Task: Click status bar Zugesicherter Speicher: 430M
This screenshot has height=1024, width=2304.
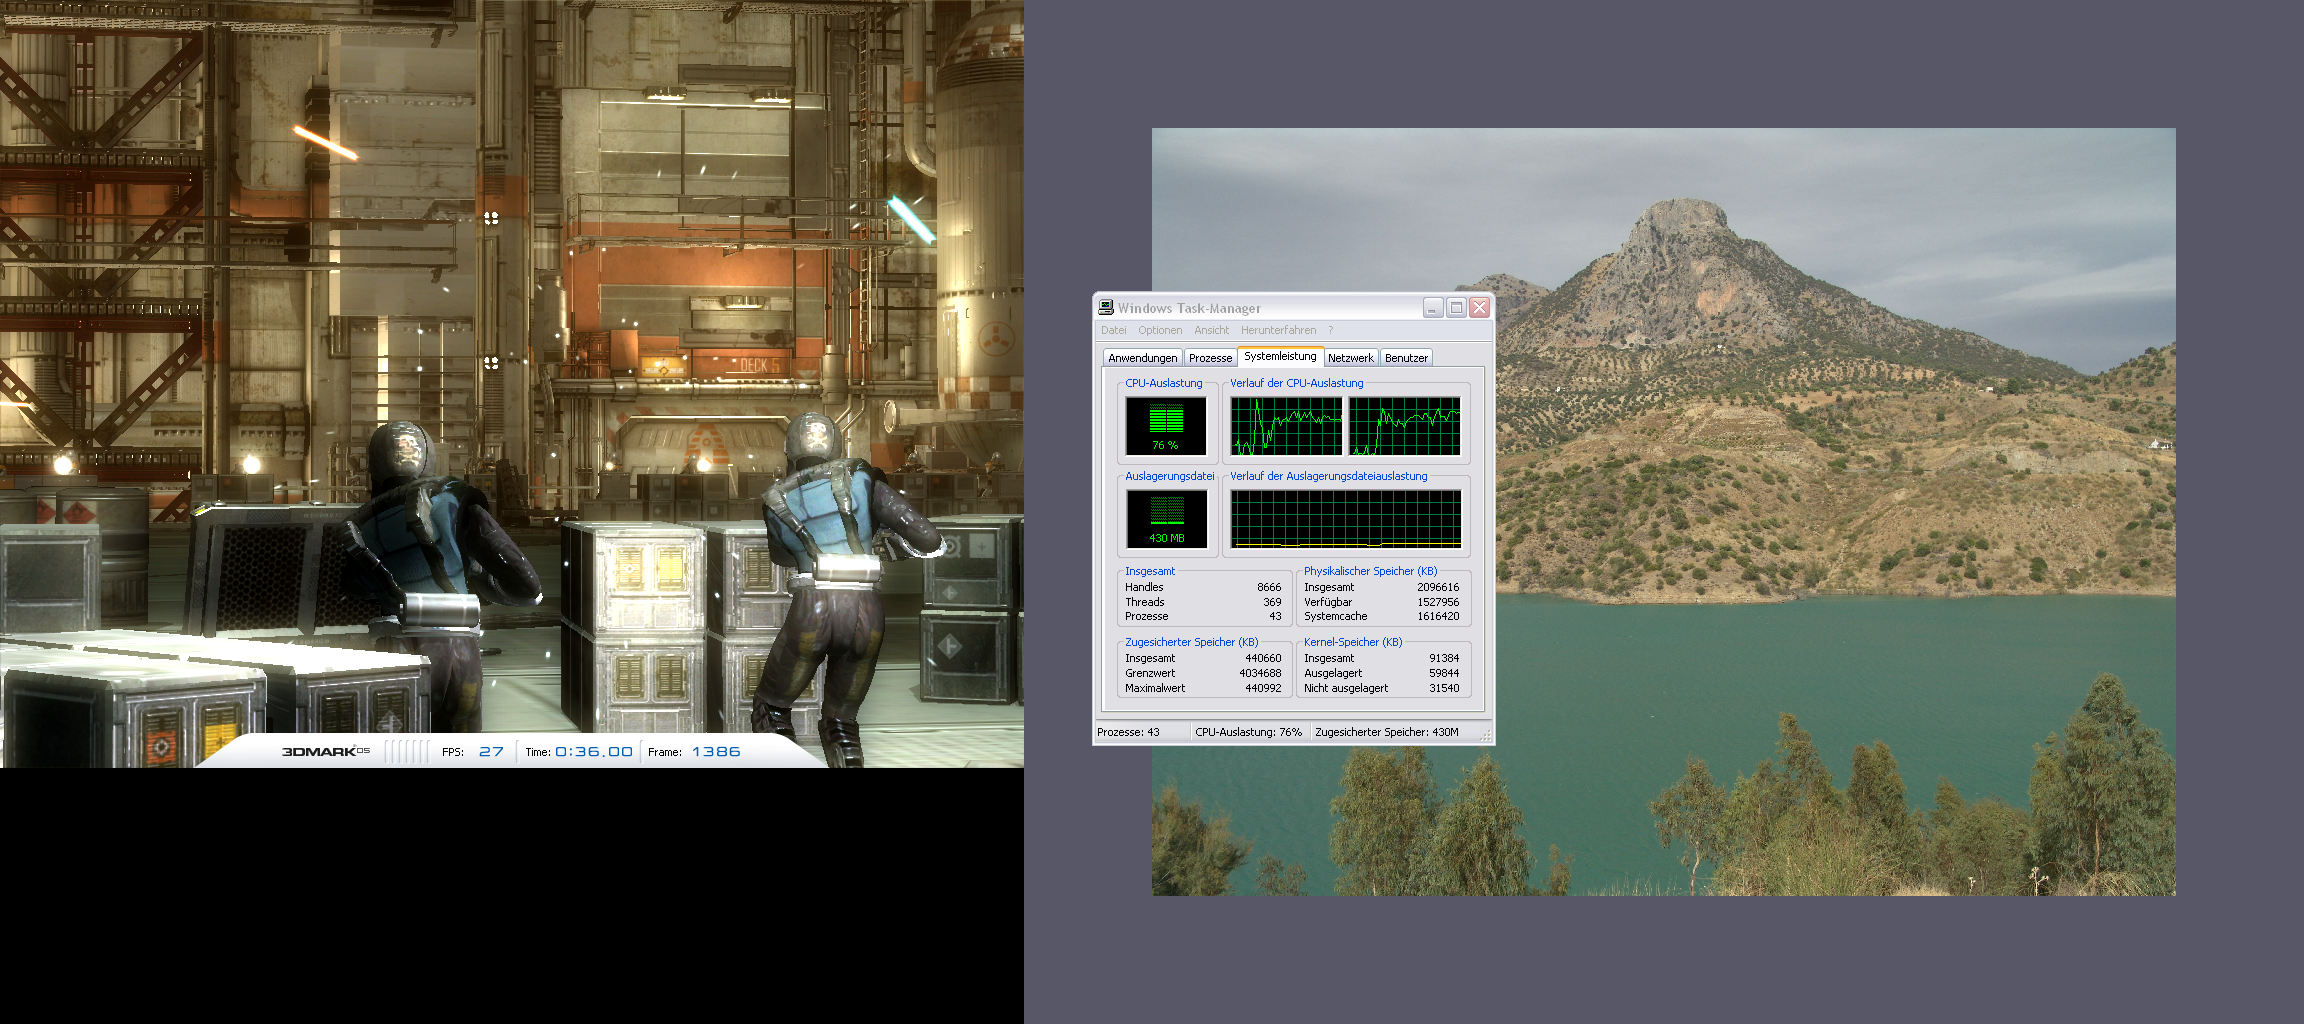Action: [1387, 732]
